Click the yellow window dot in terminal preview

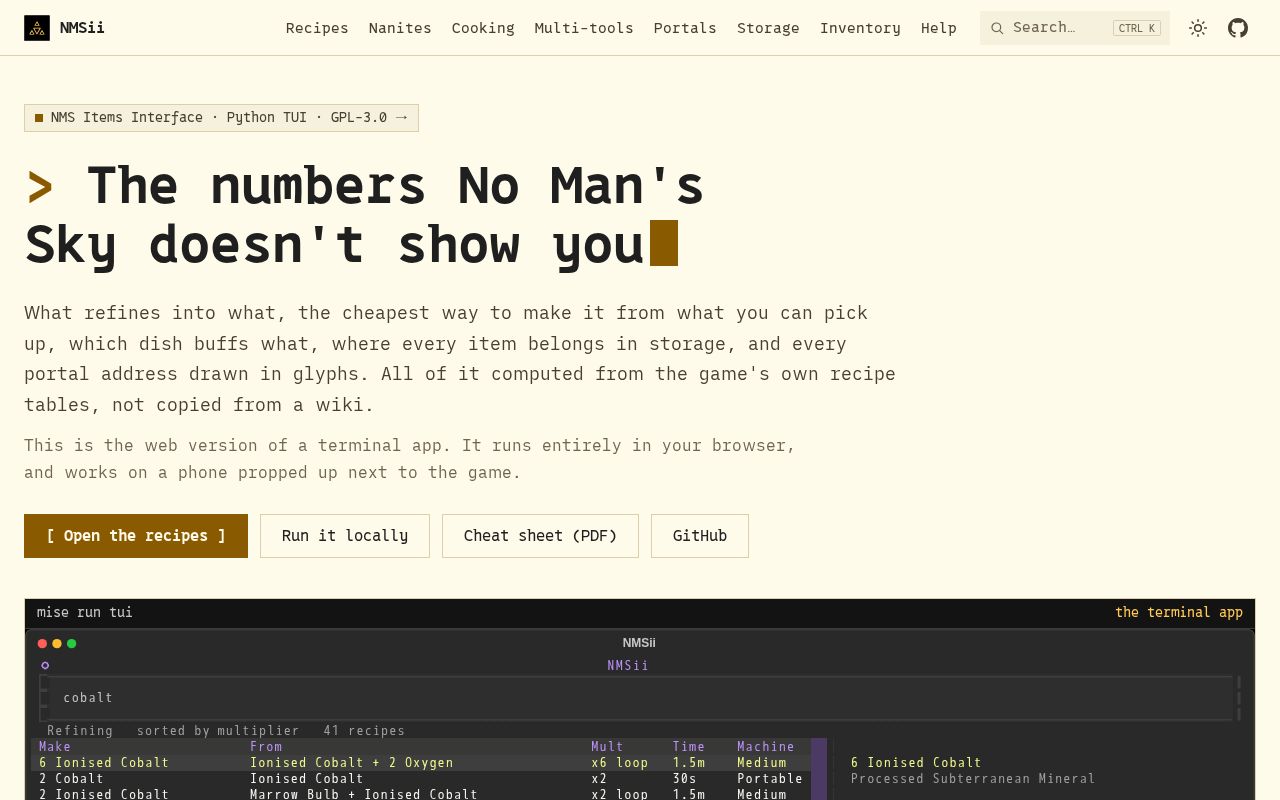(x=57, y=644)
